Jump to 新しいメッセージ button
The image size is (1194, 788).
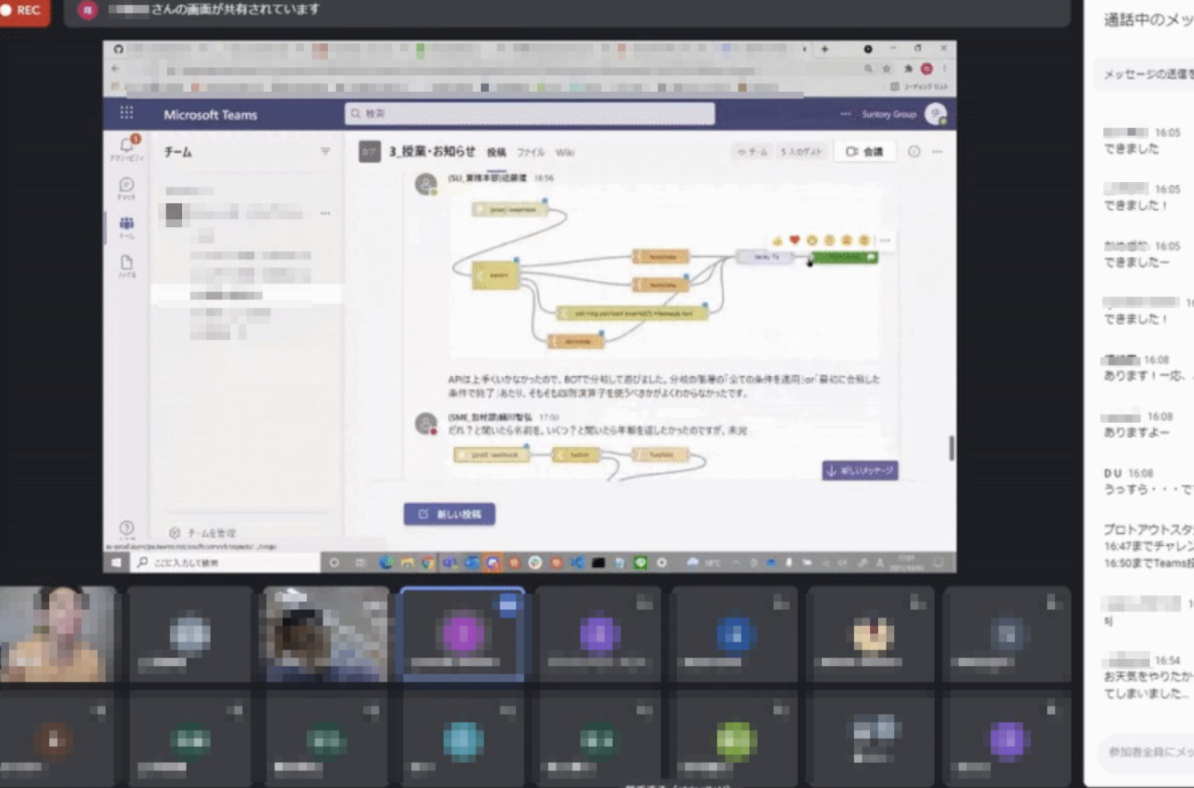click(x=860, y=471)
